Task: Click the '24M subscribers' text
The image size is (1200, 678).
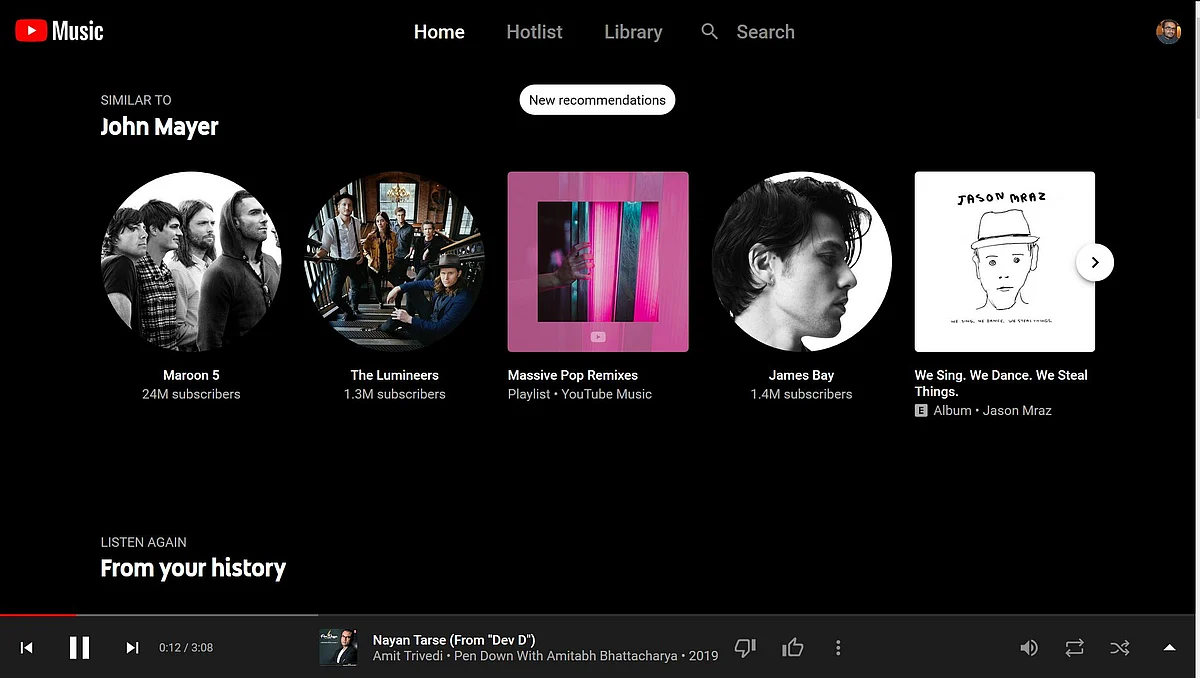Action: (191, 394)
